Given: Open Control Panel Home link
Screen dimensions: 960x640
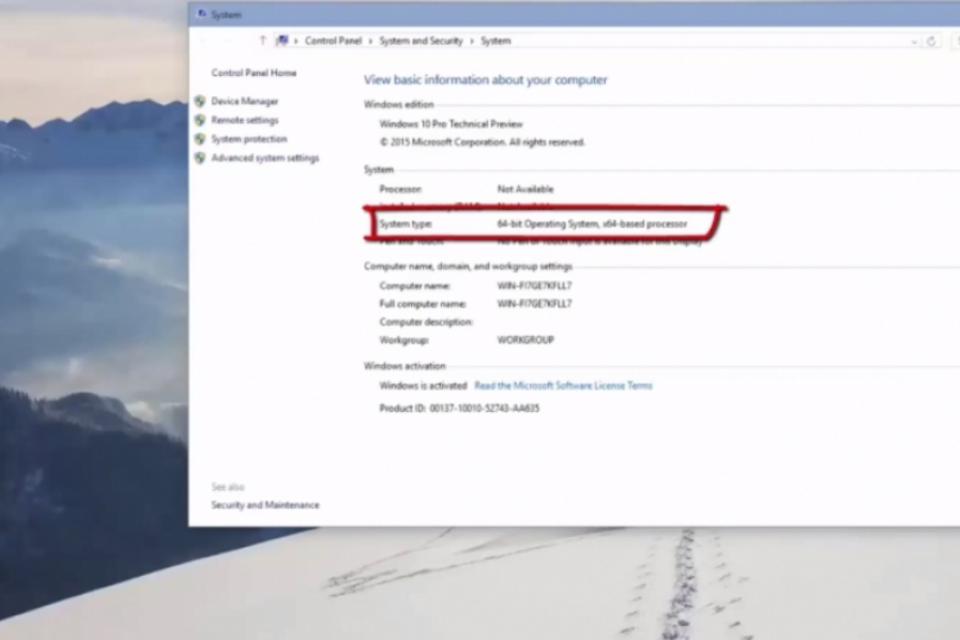Looking at the screenshot, I should click(253, 73).
